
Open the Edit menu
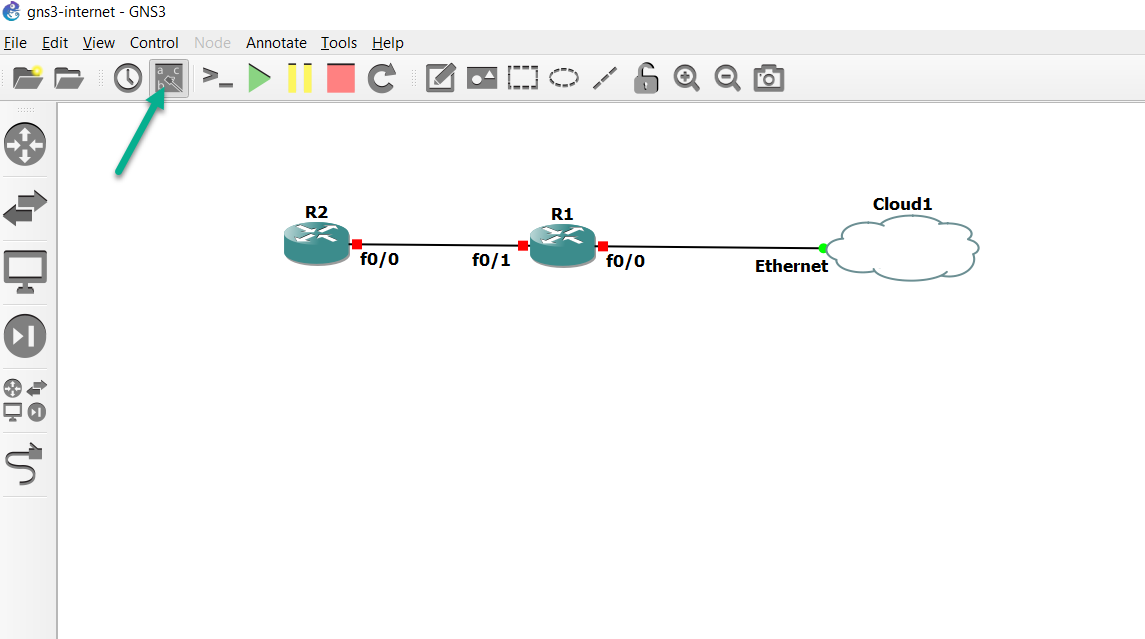[55, 43]
